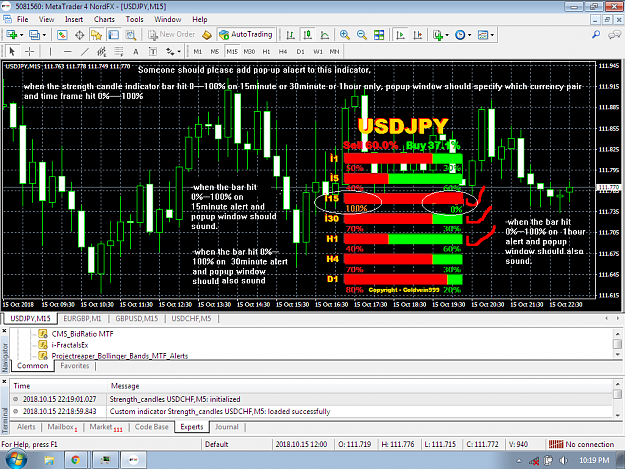Open the Charts menu
Screen dimensions: 625x469
tap(104, 19)
